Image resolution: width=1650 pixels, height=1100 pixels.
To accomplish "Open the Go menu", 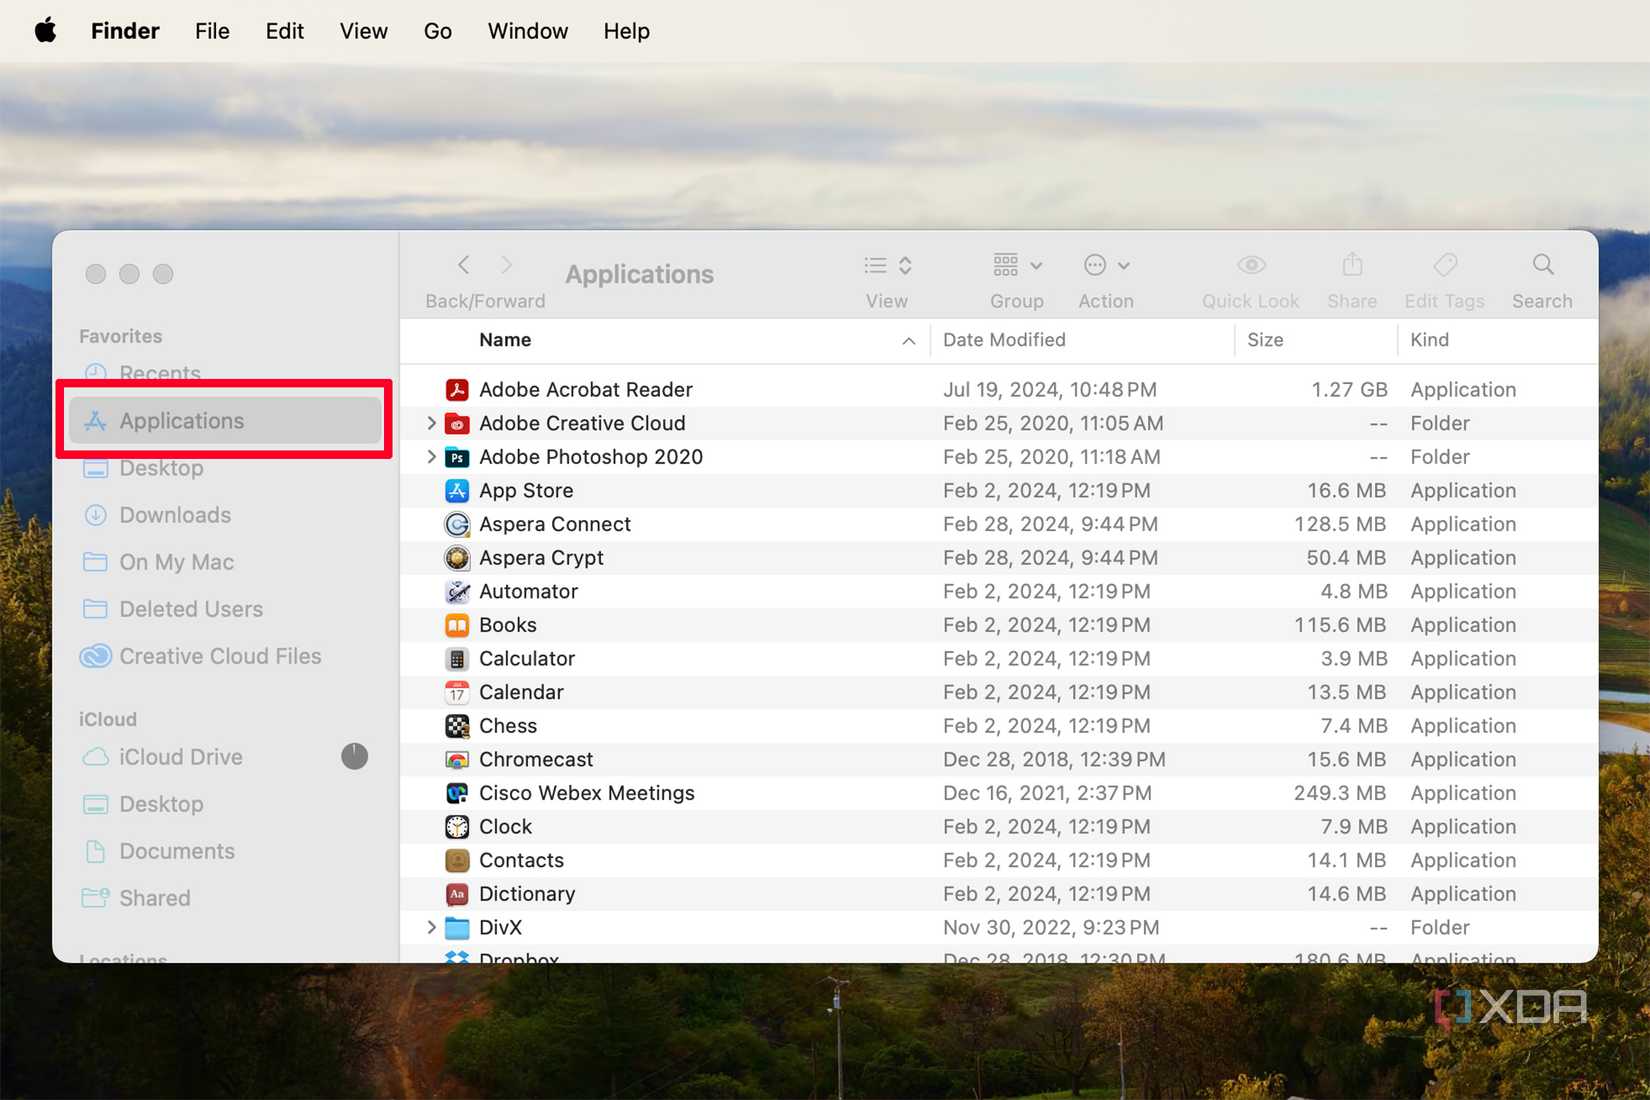I will click(x=437, y=30).
